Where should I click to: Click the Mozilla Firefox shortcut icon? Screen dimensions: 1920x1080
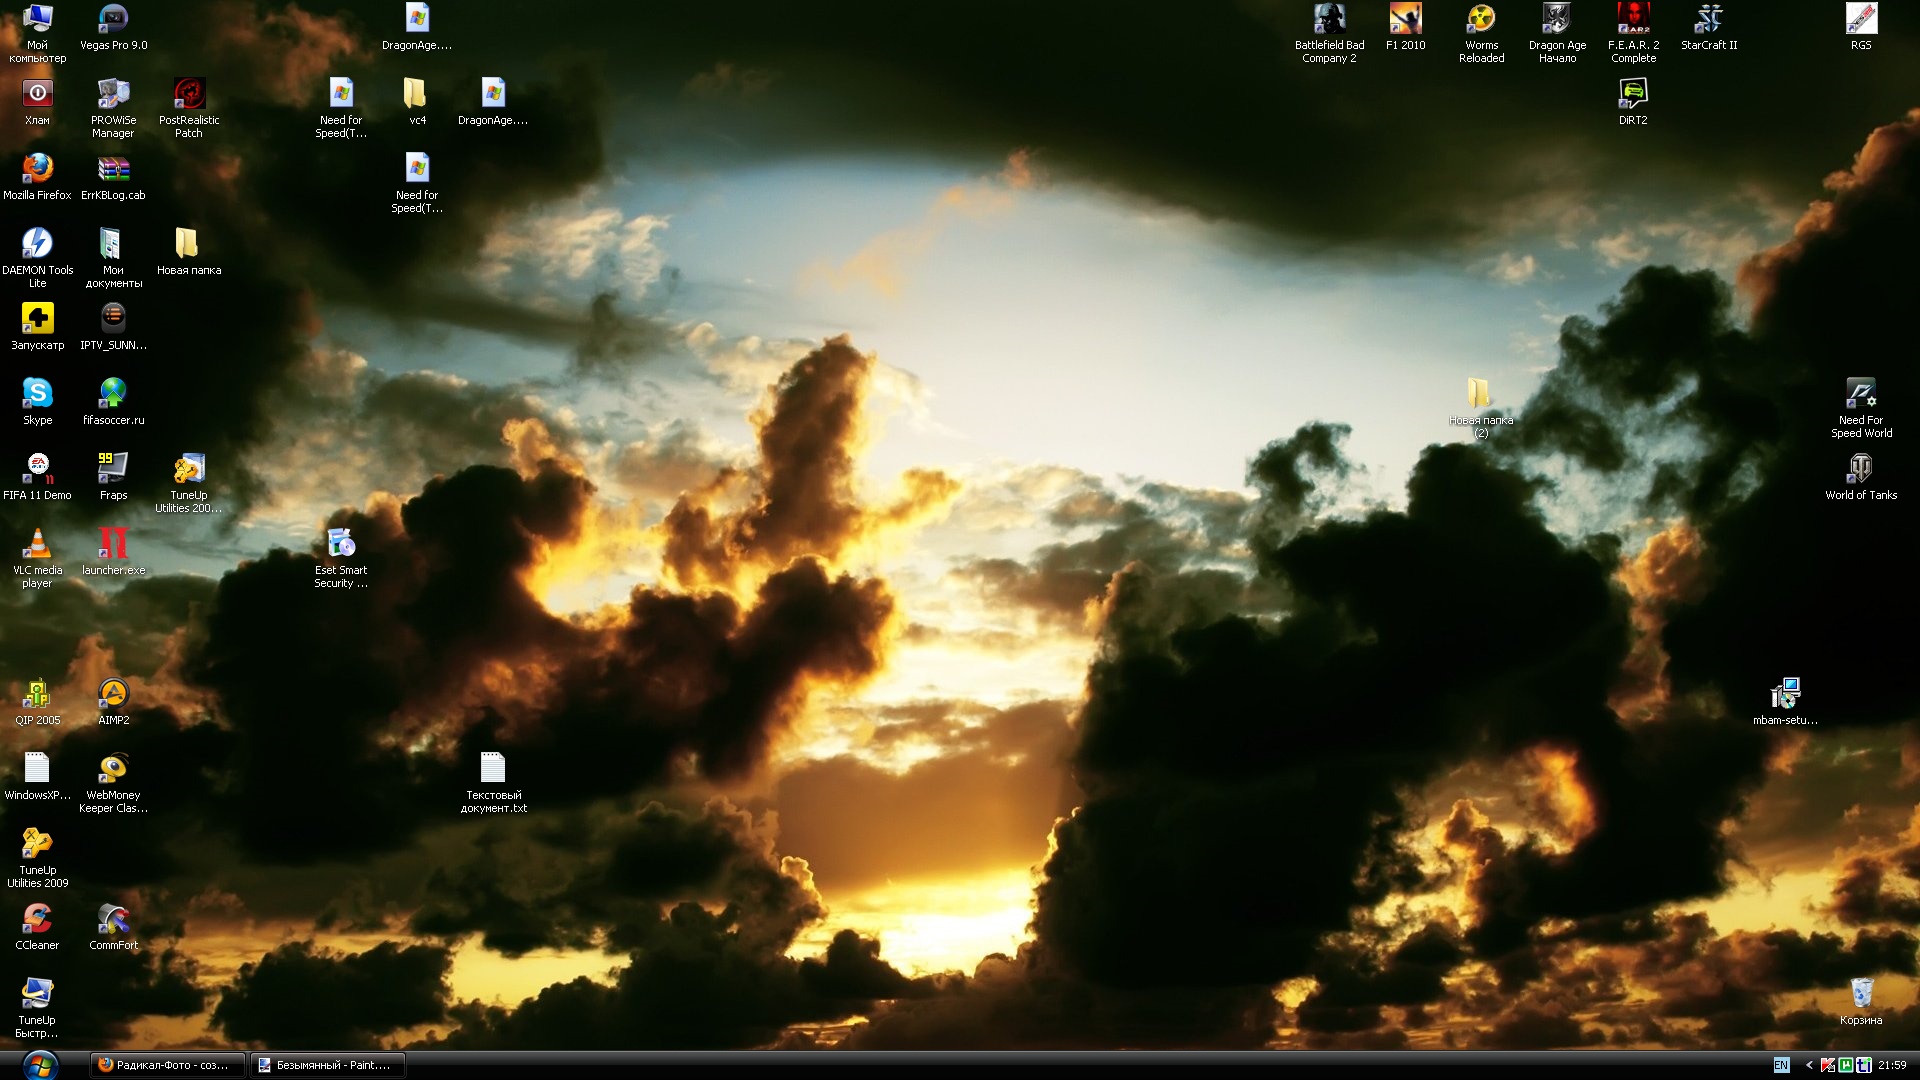[37, 169]
